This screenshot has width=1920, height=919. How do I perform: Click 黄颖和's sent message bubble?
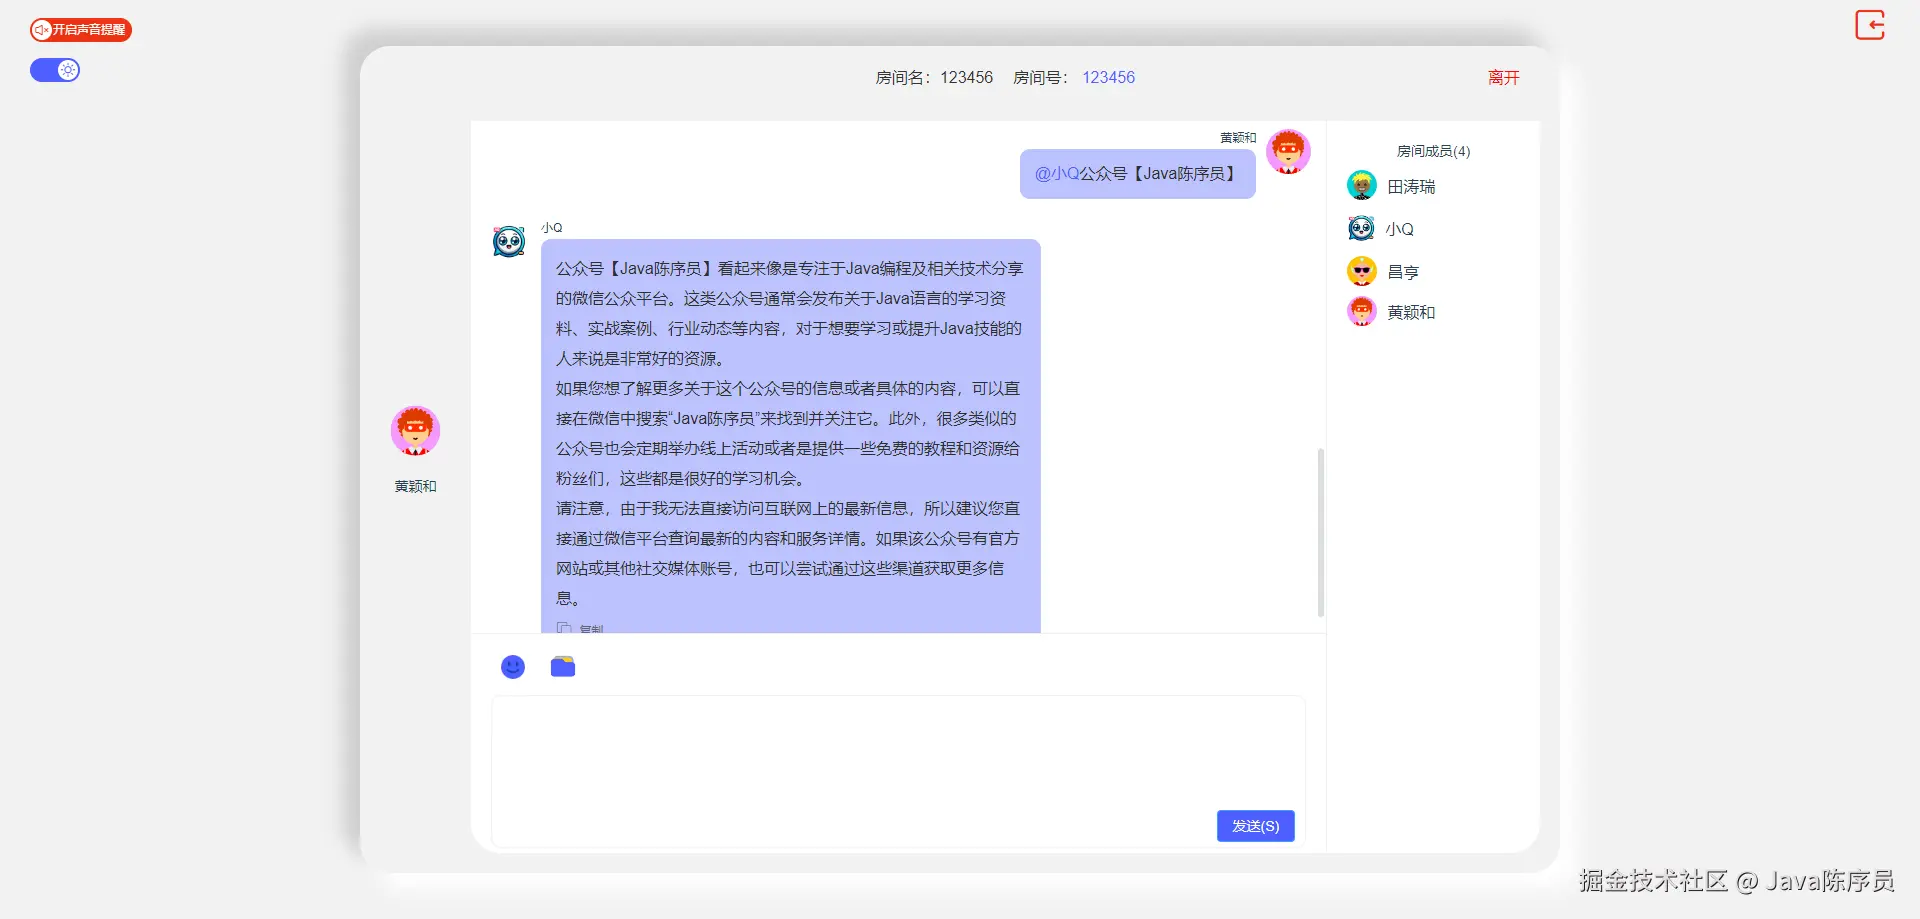click(x=1138, y=174)
